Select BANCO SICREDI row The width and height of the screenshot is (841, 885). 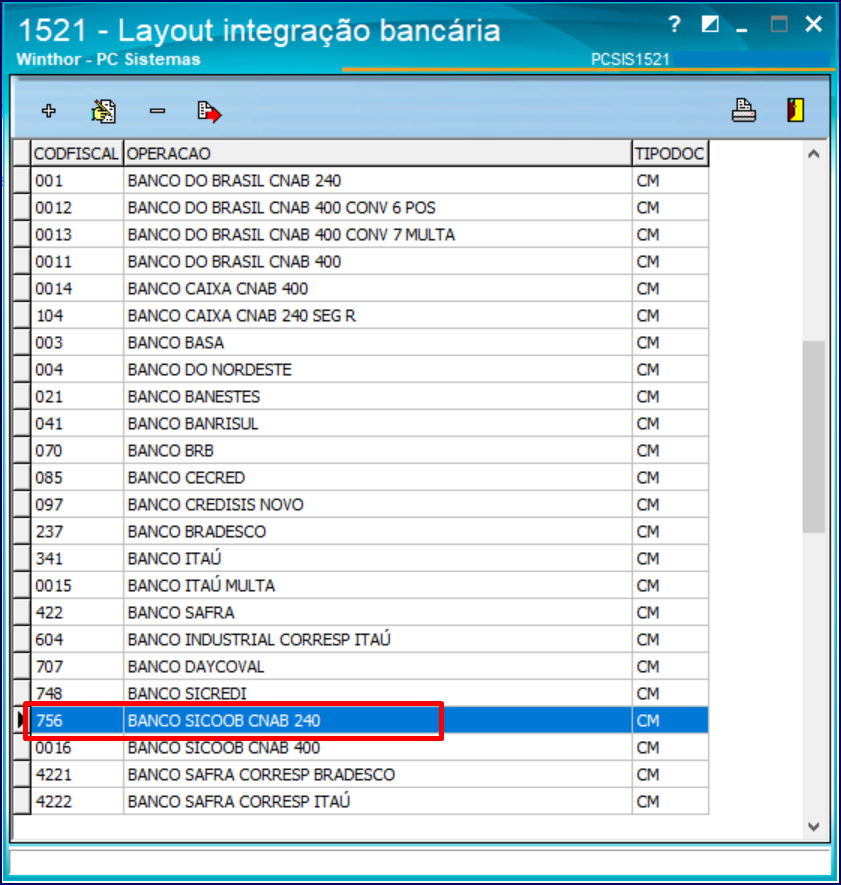[x=370, y=694]
